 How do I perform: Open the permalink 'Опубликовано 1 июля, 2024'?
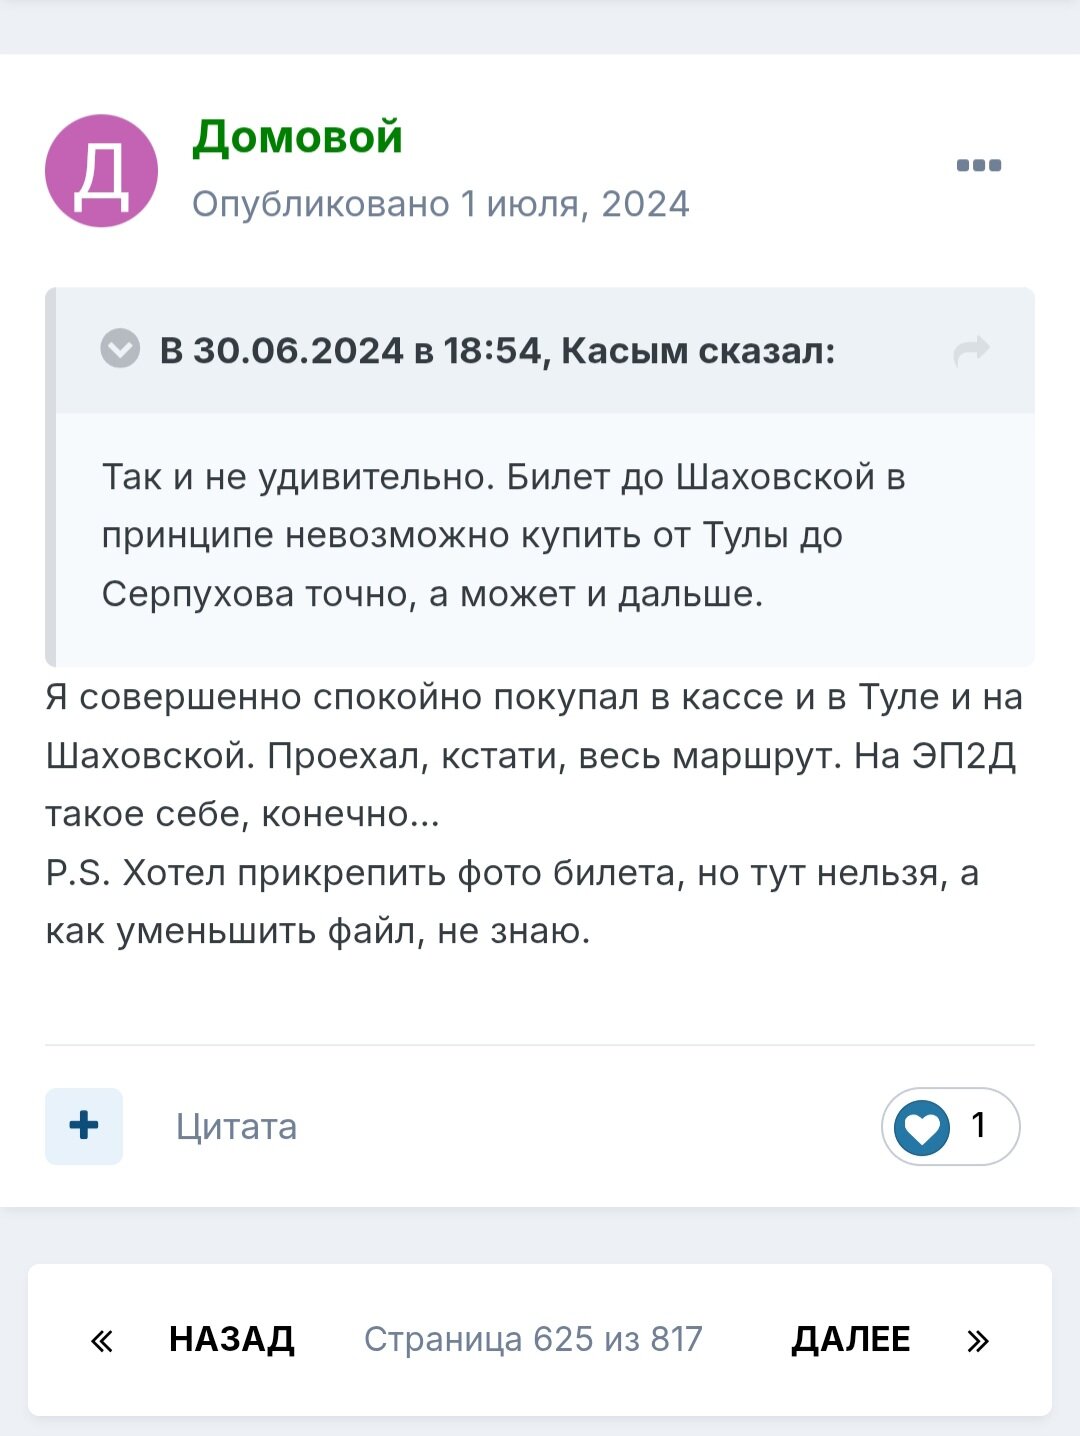440,204
